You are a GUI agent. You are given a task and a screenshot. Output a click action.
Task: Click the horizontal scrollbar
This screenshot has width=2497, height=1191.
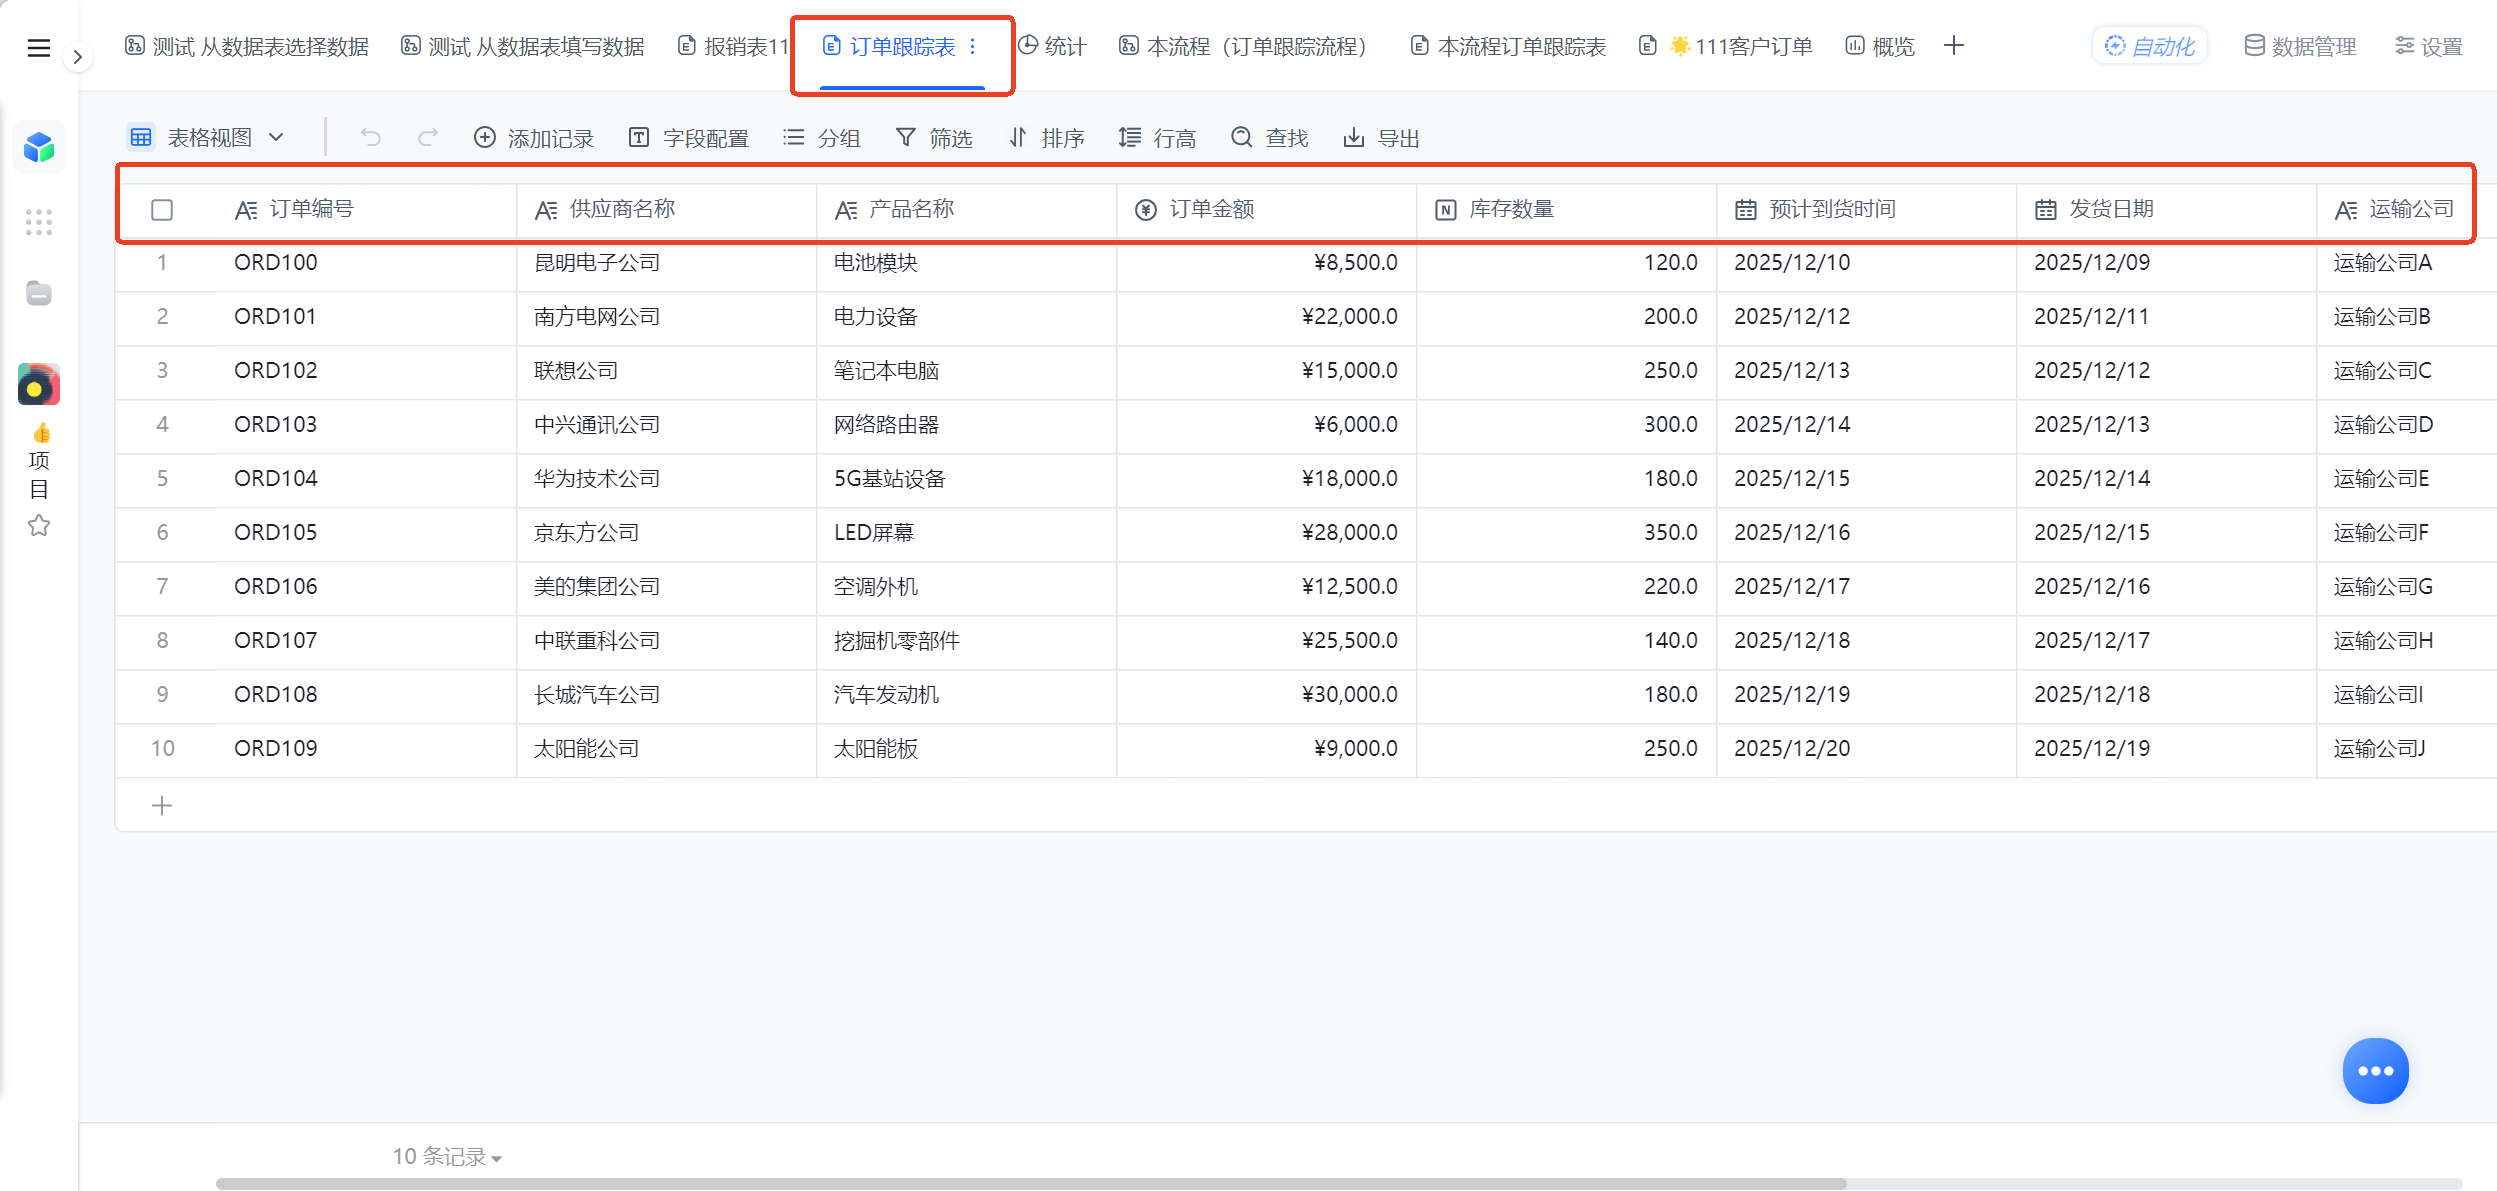tap(1031, 1184)
